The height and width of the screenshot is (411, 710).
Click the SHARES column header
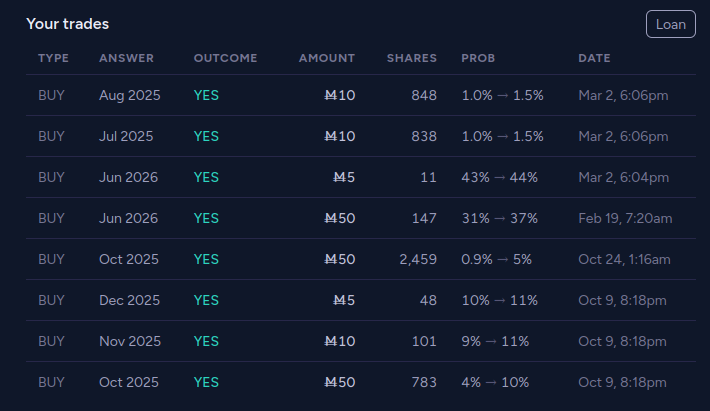pos(412,58)
